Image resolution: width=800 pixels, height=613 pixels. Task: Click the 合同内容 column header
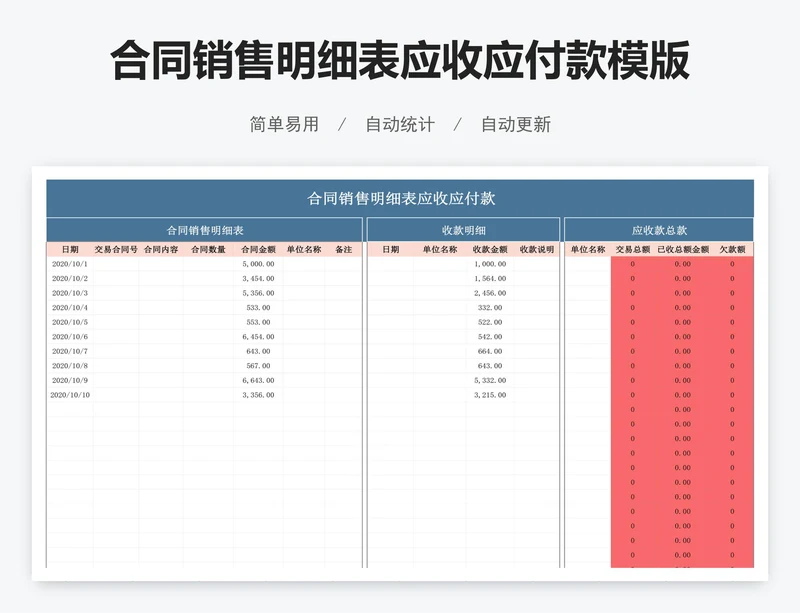point(161,250)
